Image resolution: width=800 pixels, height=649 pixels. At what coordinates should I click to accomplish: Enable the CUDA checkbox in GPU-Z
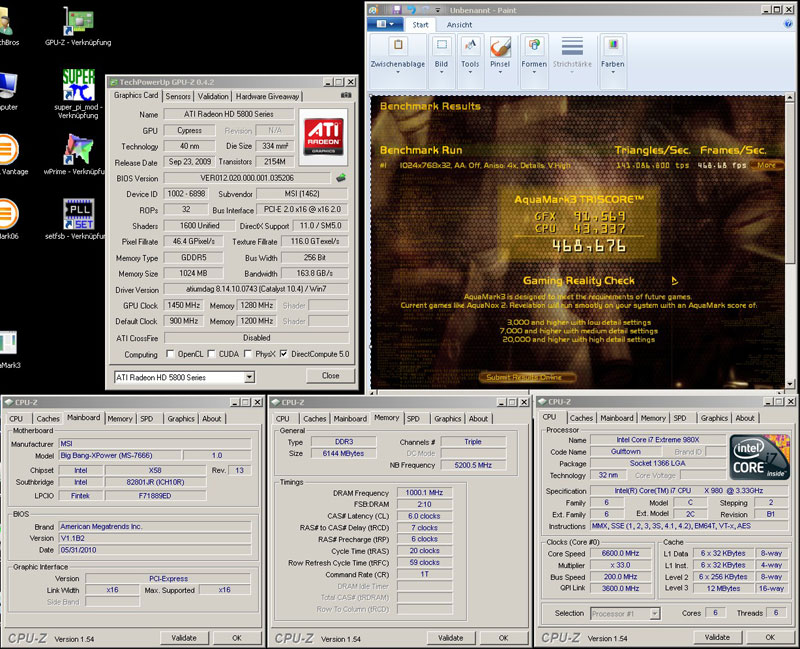211,354
